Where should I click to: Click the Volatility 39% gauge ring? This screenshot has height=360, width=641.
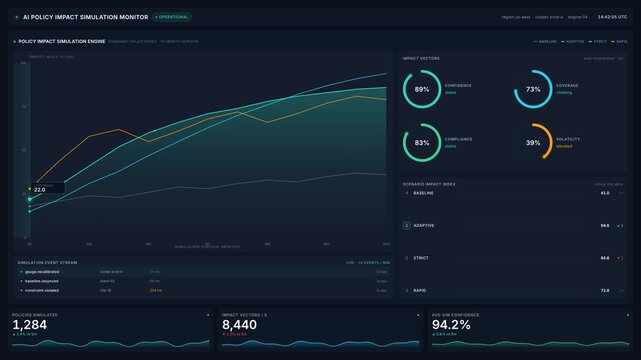tap(533, 143)
